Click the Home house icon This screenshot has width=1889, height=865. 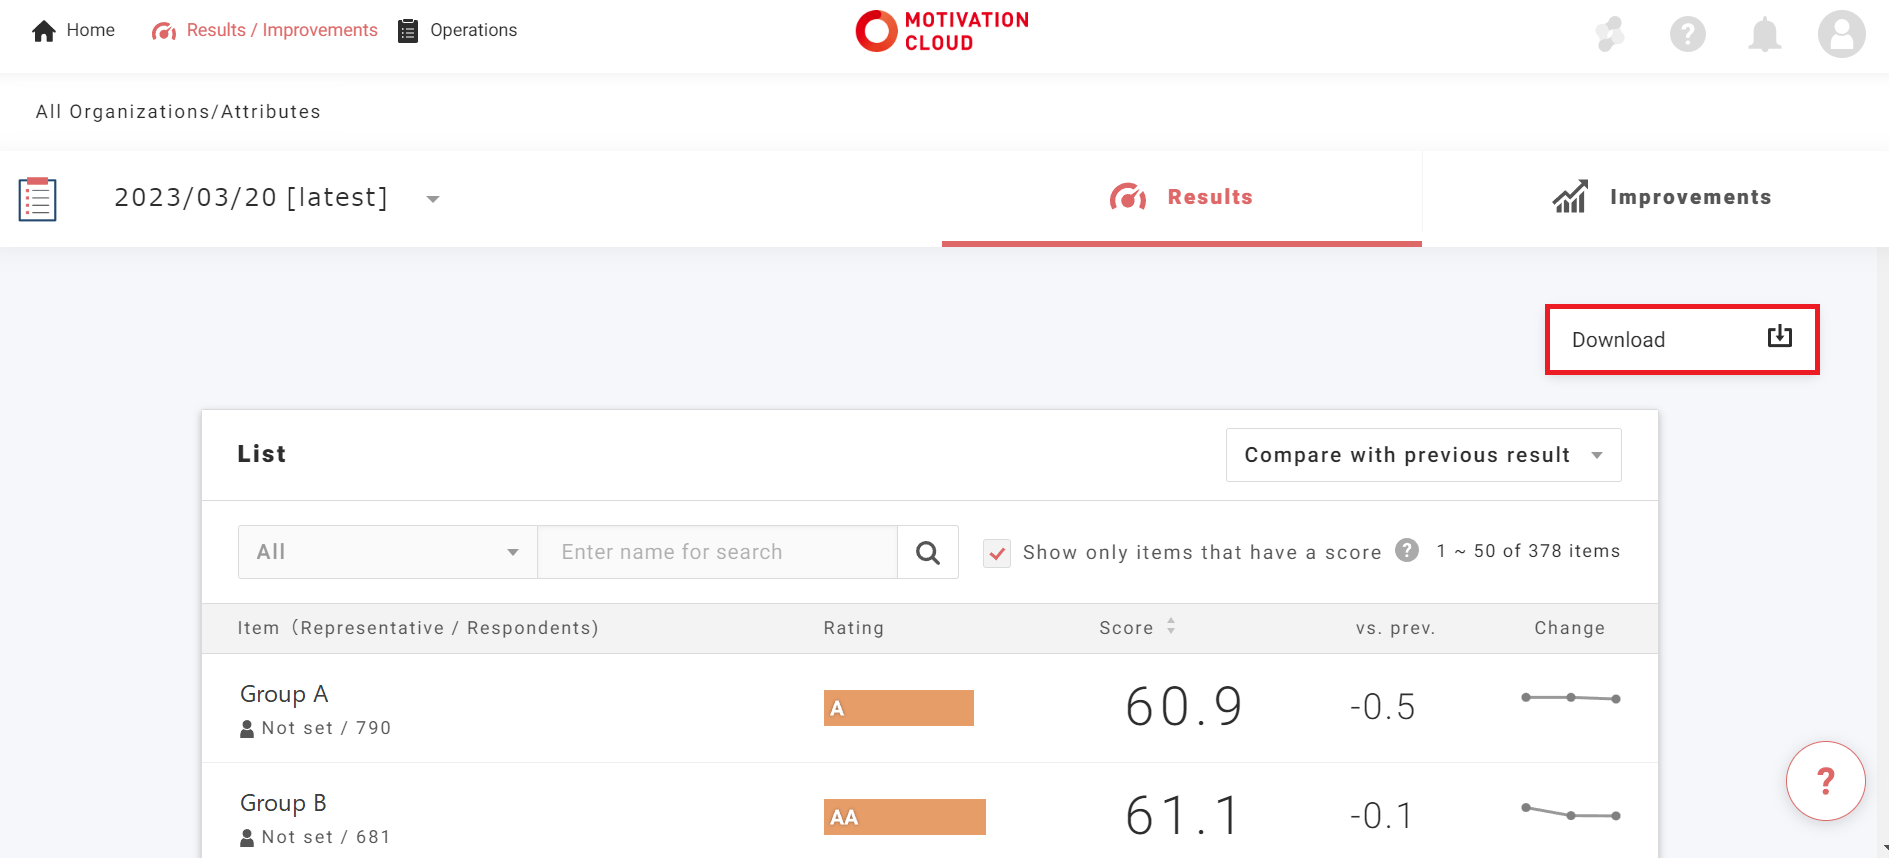[x=44, y=31]
